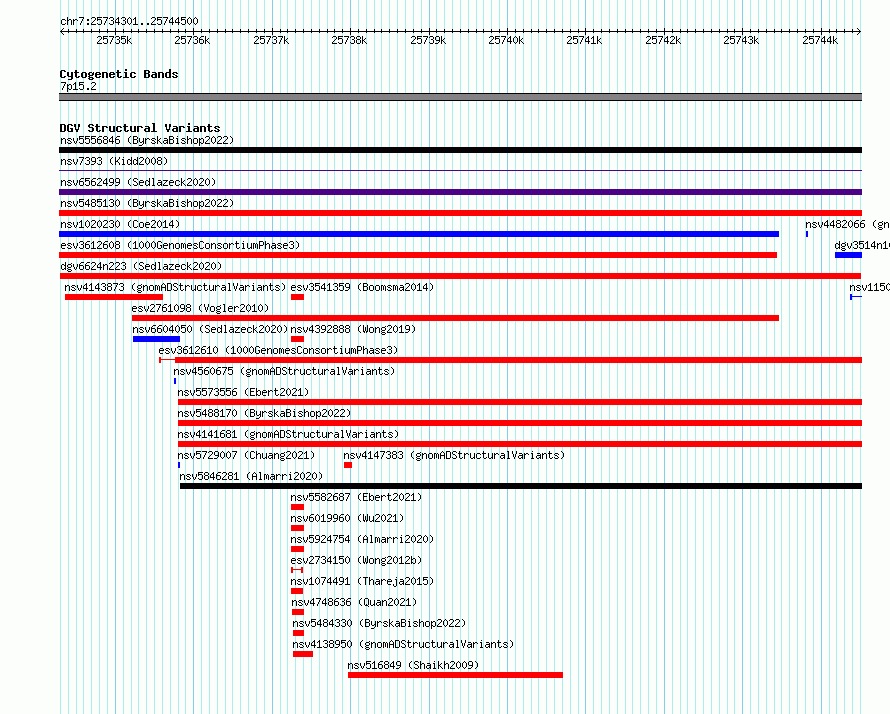This screenshot has width=890, height=714.
Task: Open nsv5485130 (ByrskaBishop2022) label
Action: pyautogui.click(x=147, y=203)
